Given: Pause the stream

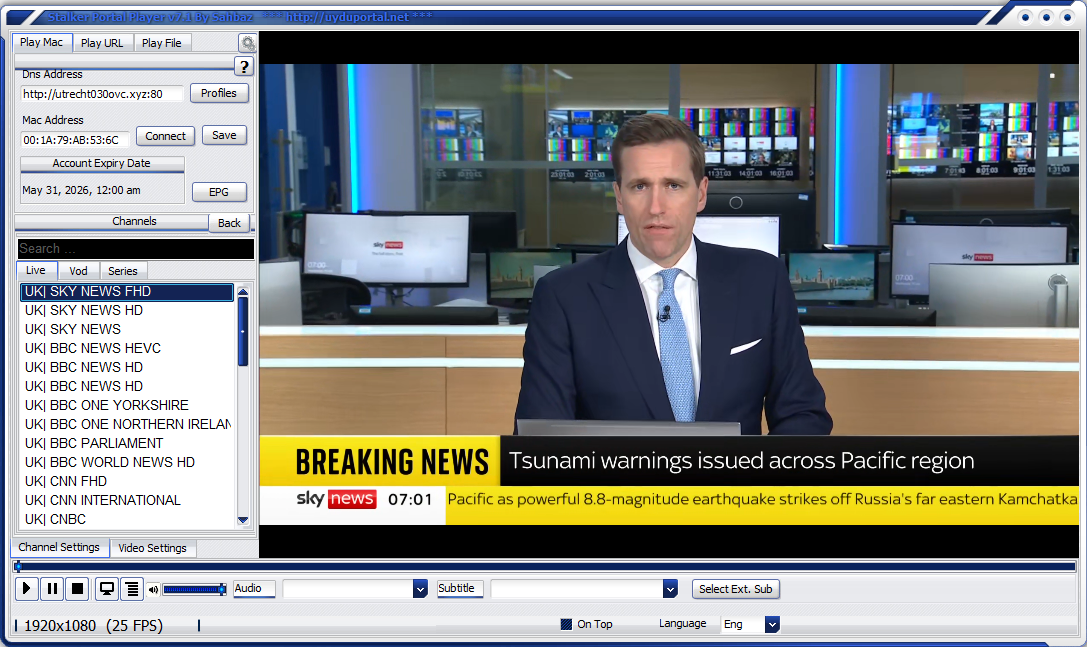Looking at the screenshot, I should (x=52, y=589).
